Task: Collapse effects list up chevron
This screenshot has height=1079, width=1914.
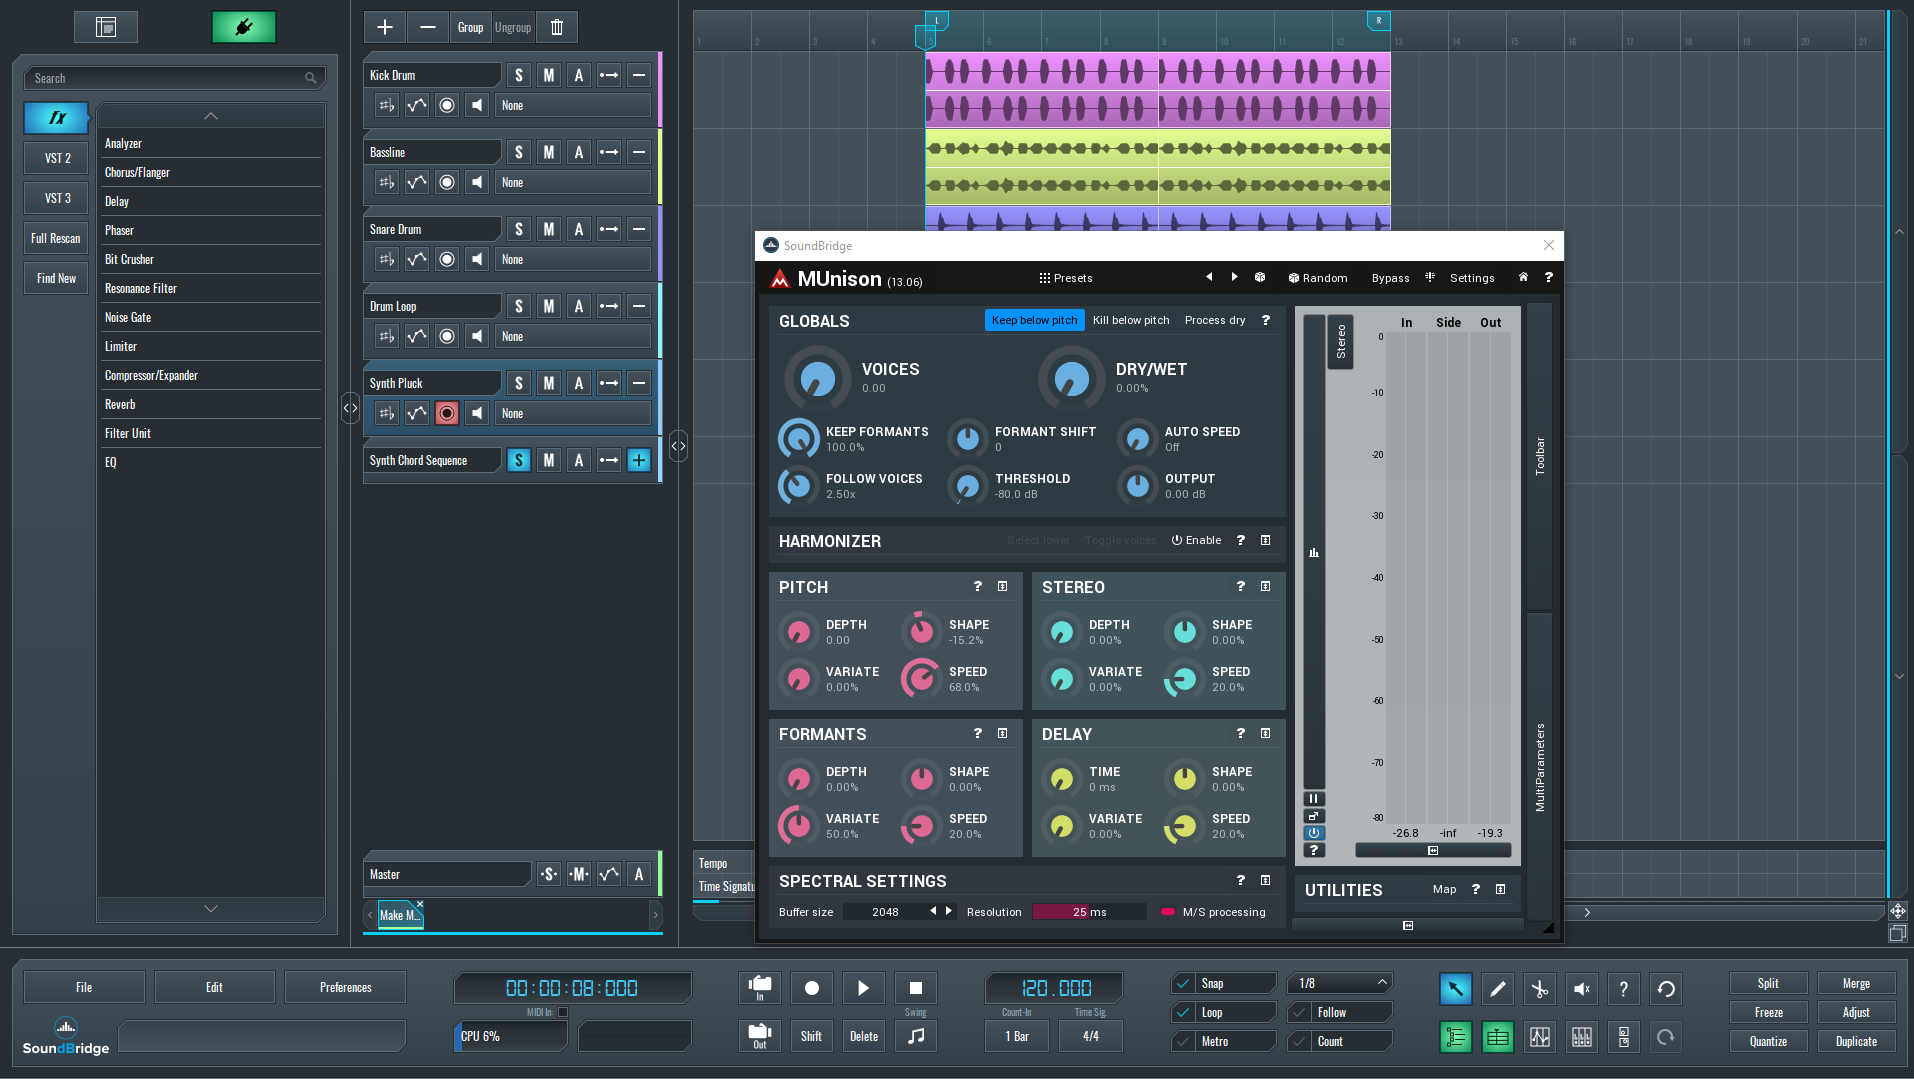Action: click(x=211, y=116)
